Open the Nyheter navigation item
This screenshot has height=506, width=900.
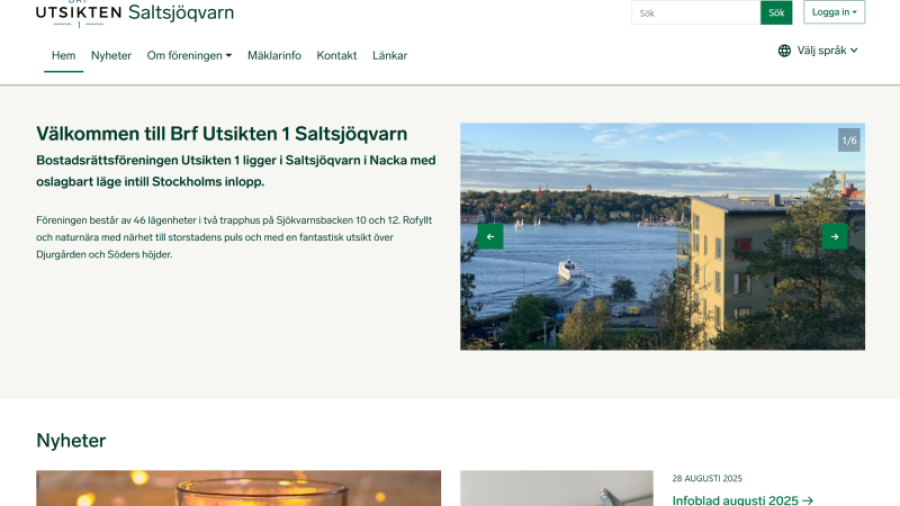click(x=111, y=56)
